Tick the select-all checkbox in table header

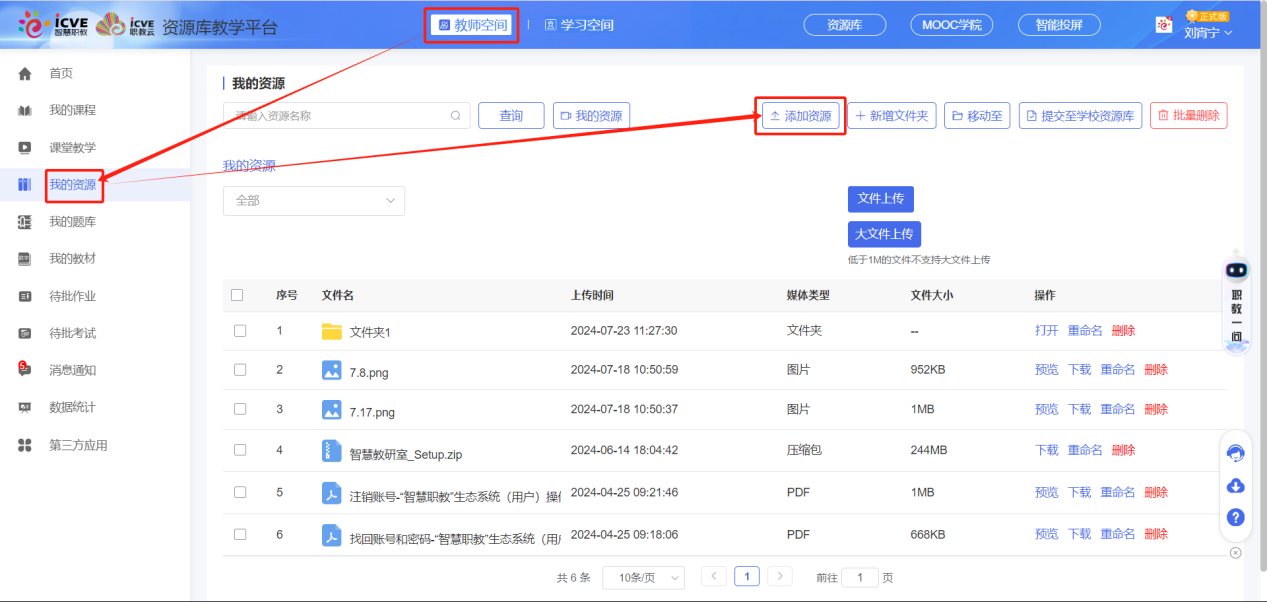tap(237, 295)
